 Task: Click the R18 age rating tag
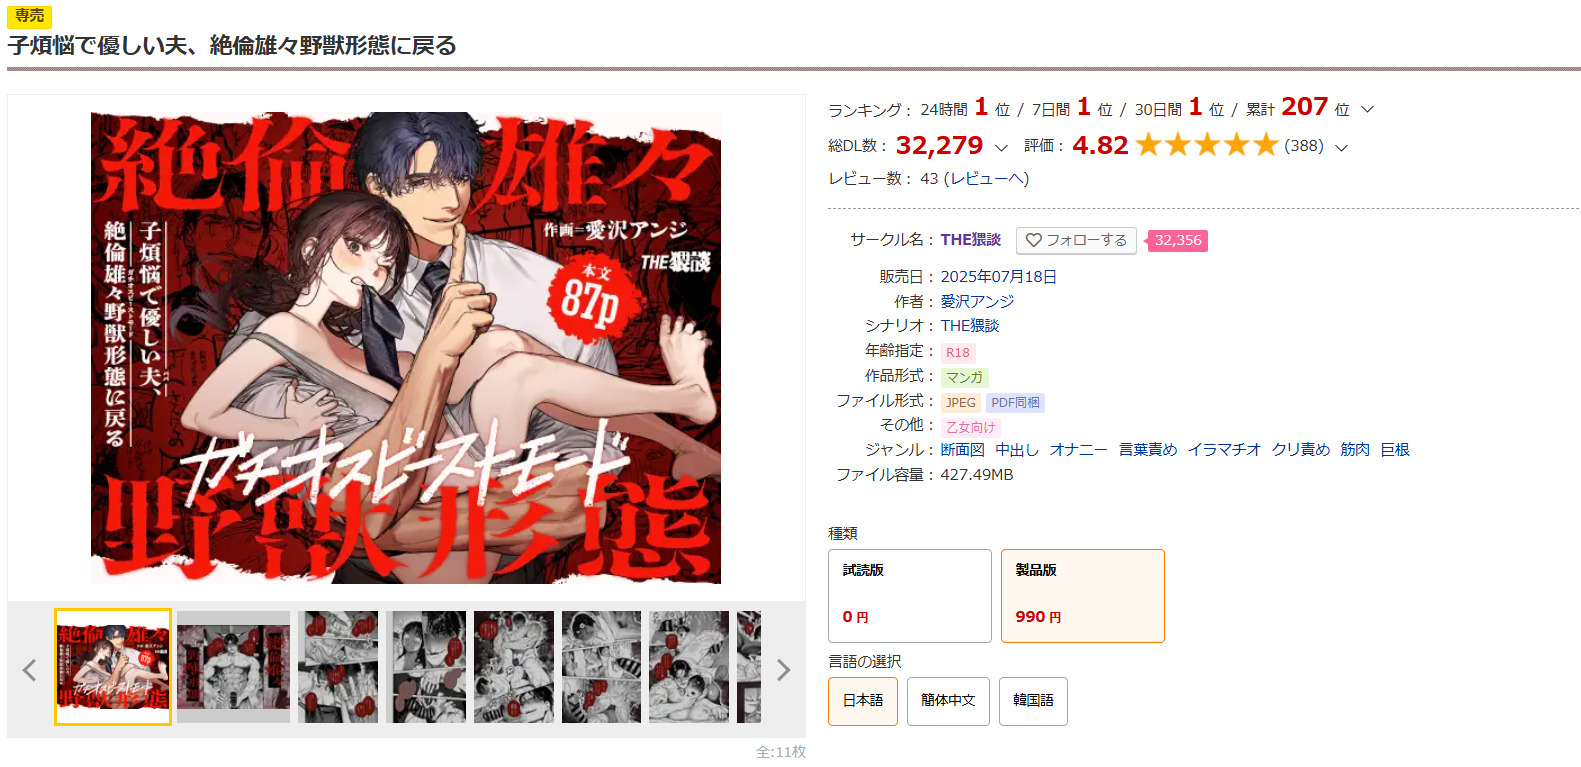click(x=957, y=352)
